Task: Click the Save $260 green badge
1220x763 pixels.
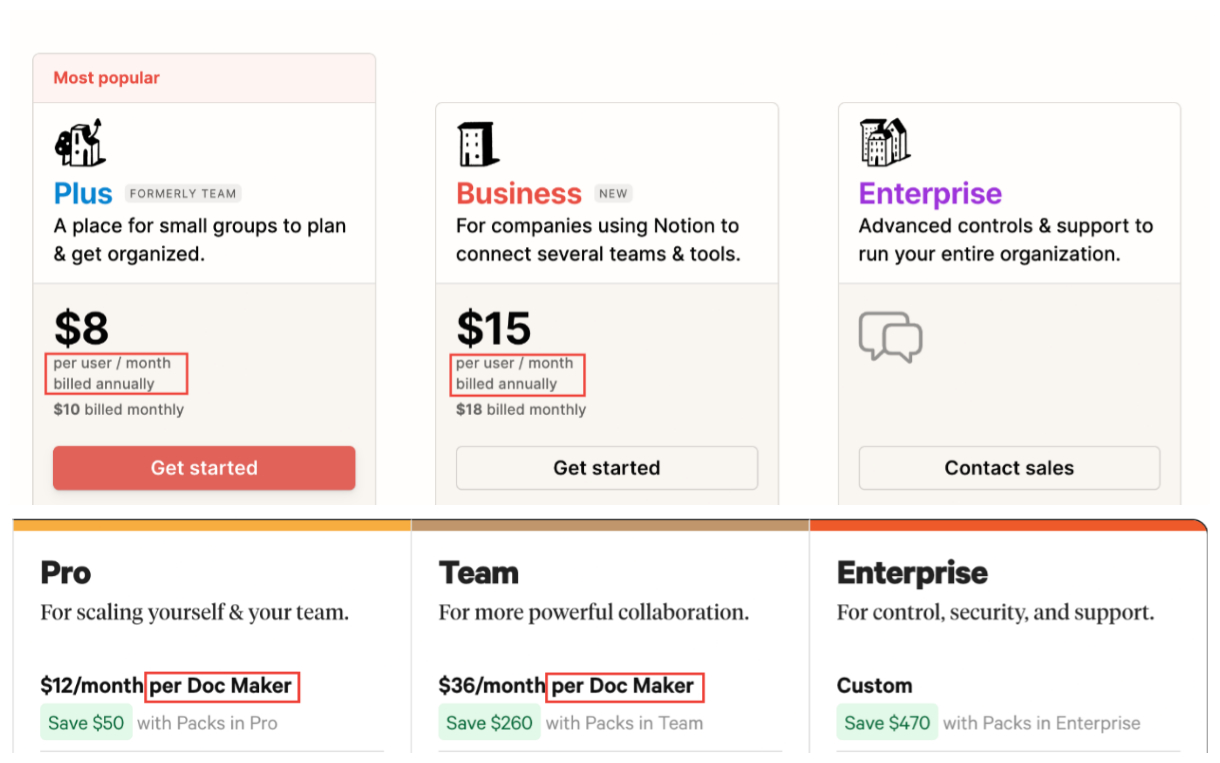Action: [489, 723]
